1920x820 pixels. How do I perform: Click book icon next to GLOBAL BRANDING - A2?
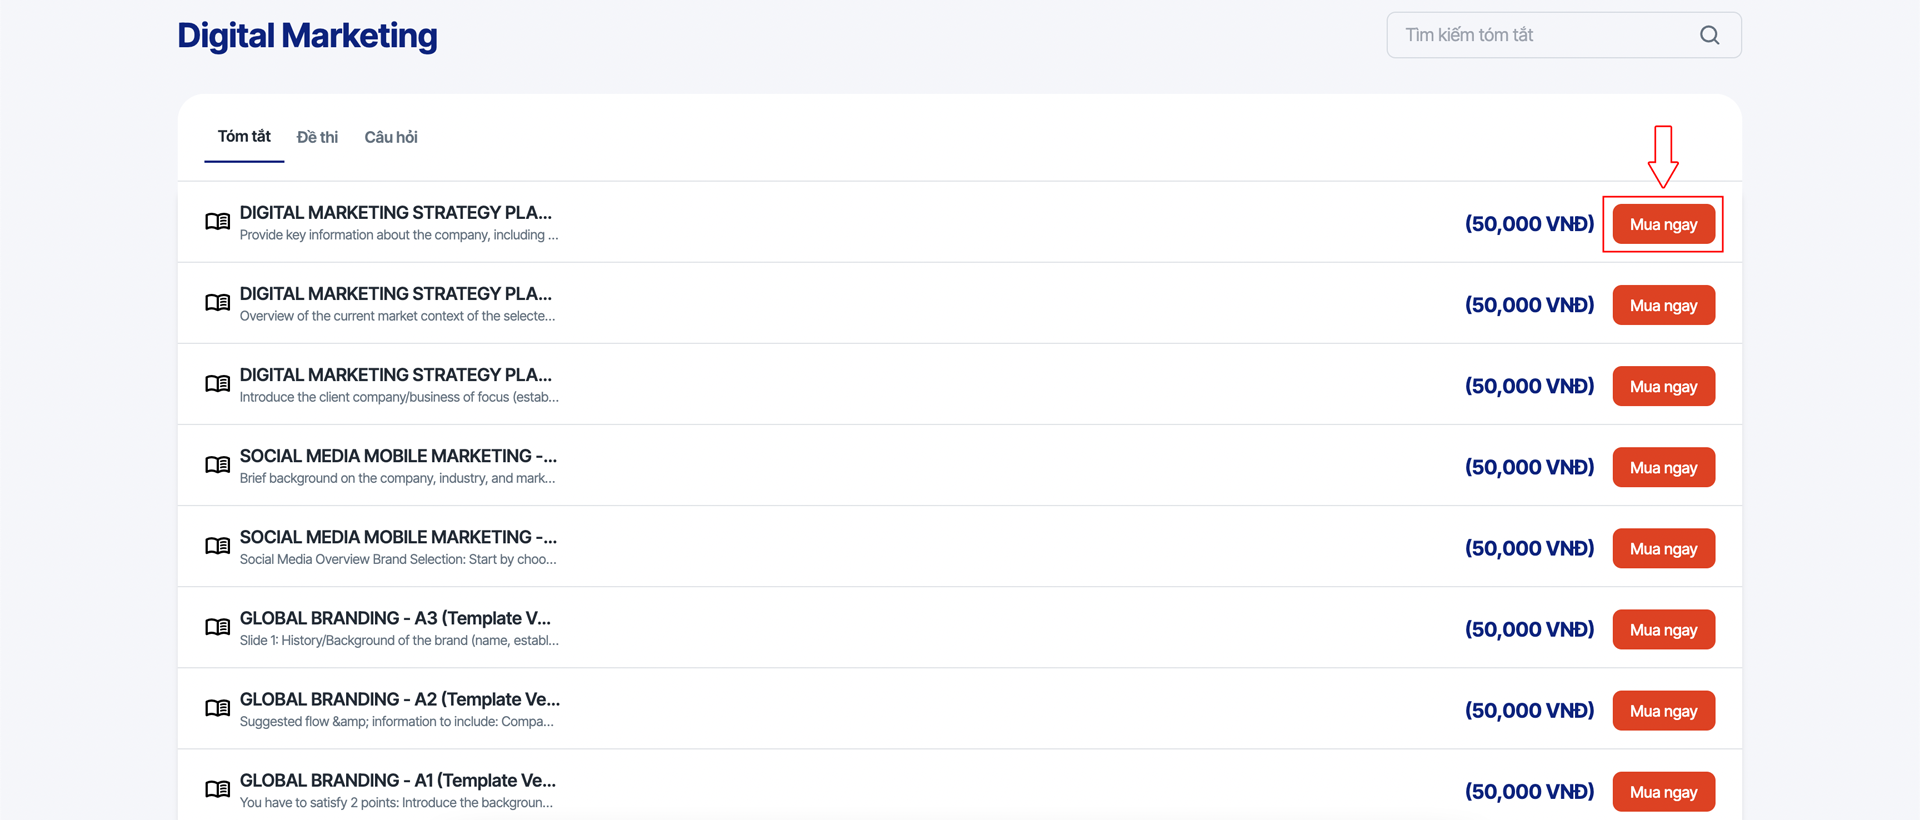[217, 708]
